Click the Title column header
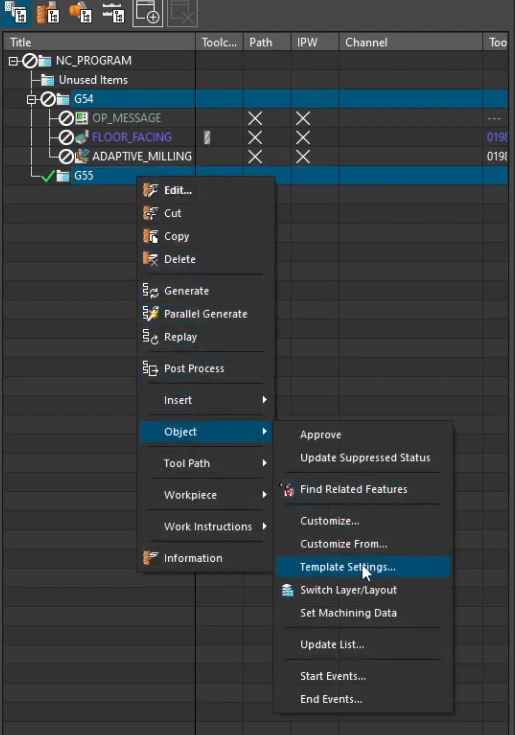This screenshot has width=515, height=735. click(x=99, y=42)
